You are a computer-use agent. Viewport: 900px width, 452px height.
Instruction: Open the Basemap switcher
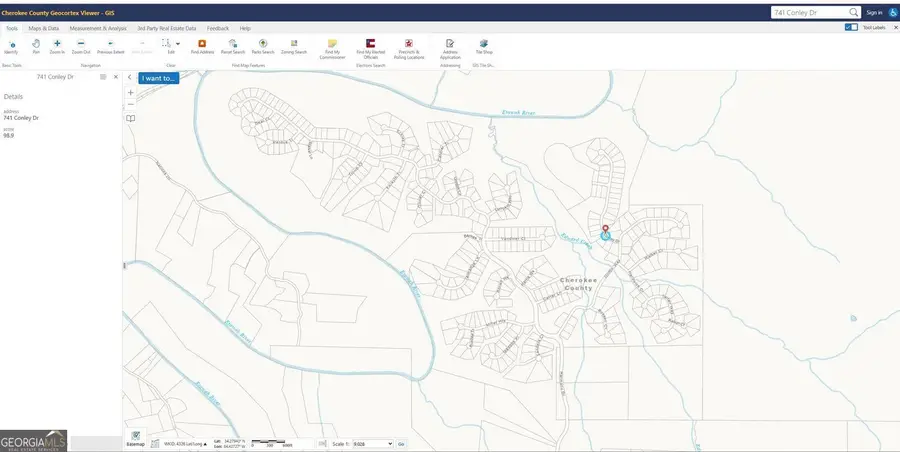pyautogui.click(x=135, y=439)
